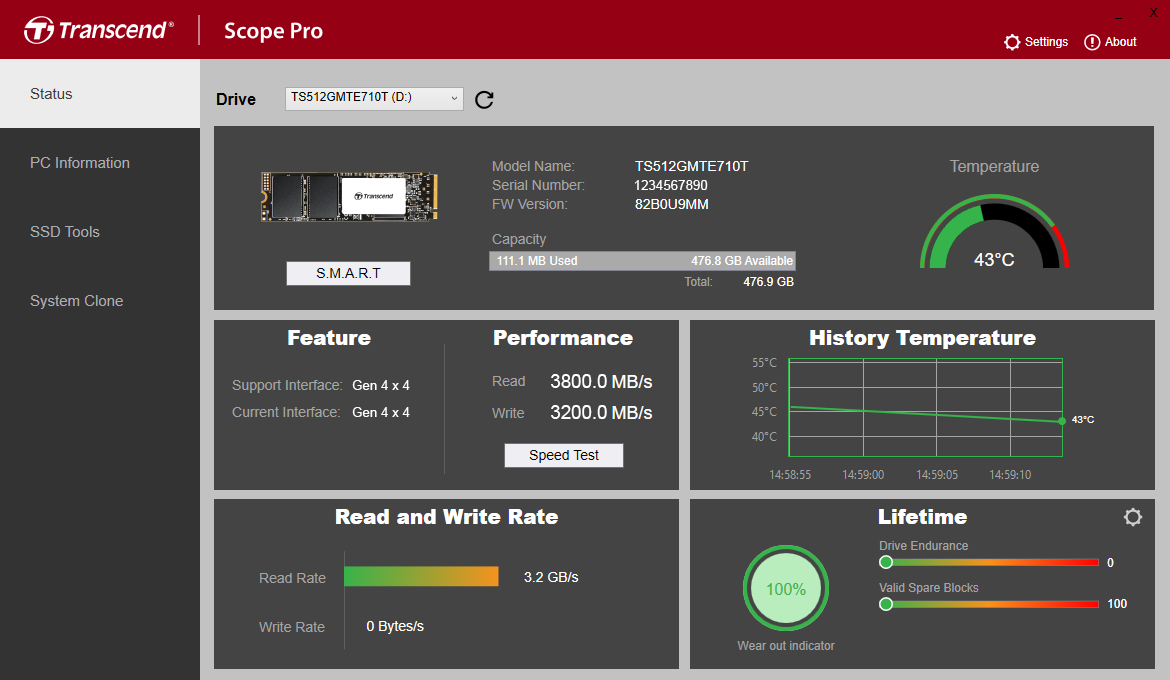Click the 43°C point label on chart

[x=1083, y=419]
